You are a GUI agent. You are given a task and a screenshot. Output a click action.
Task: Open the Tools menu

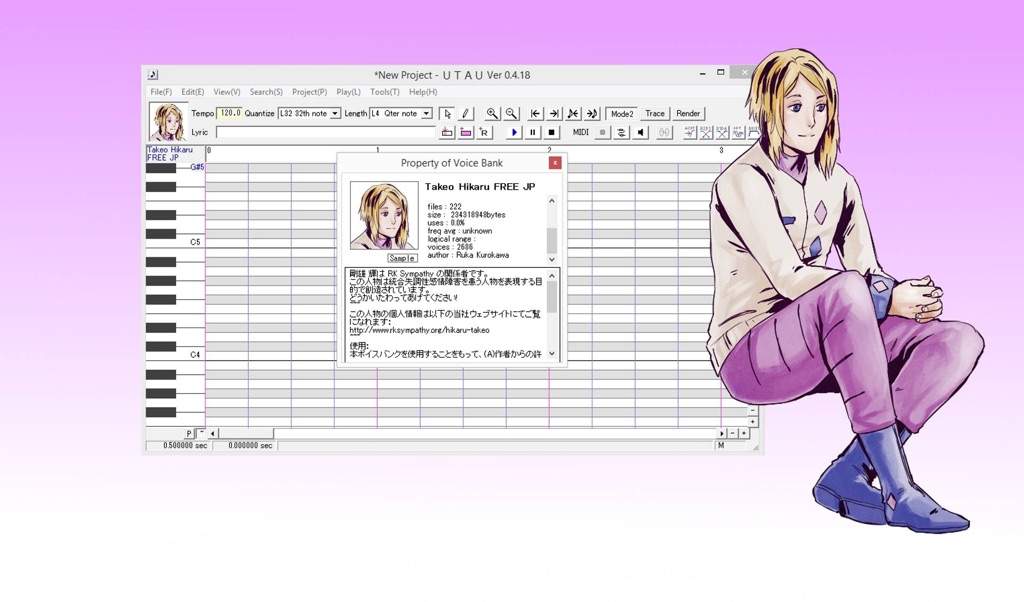click(385, 92)
